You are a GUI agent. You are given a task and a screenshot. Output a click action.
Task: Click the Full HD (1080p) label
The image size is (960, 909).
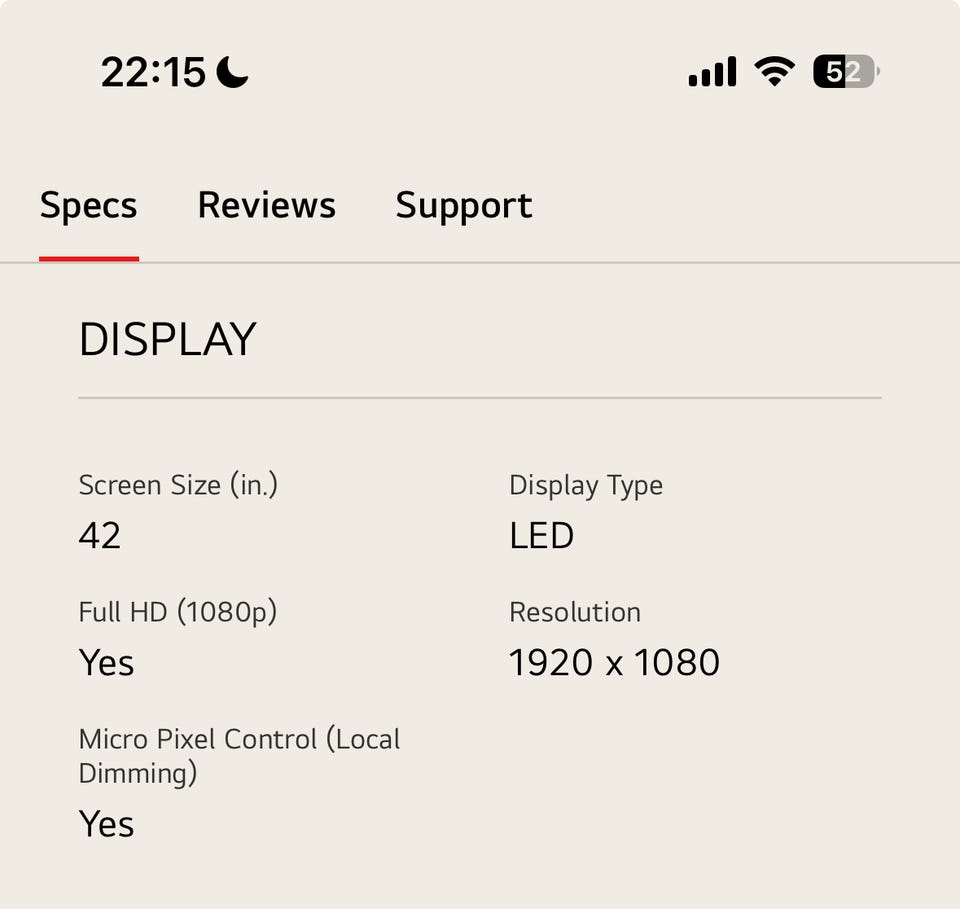(x=177, y=612)
